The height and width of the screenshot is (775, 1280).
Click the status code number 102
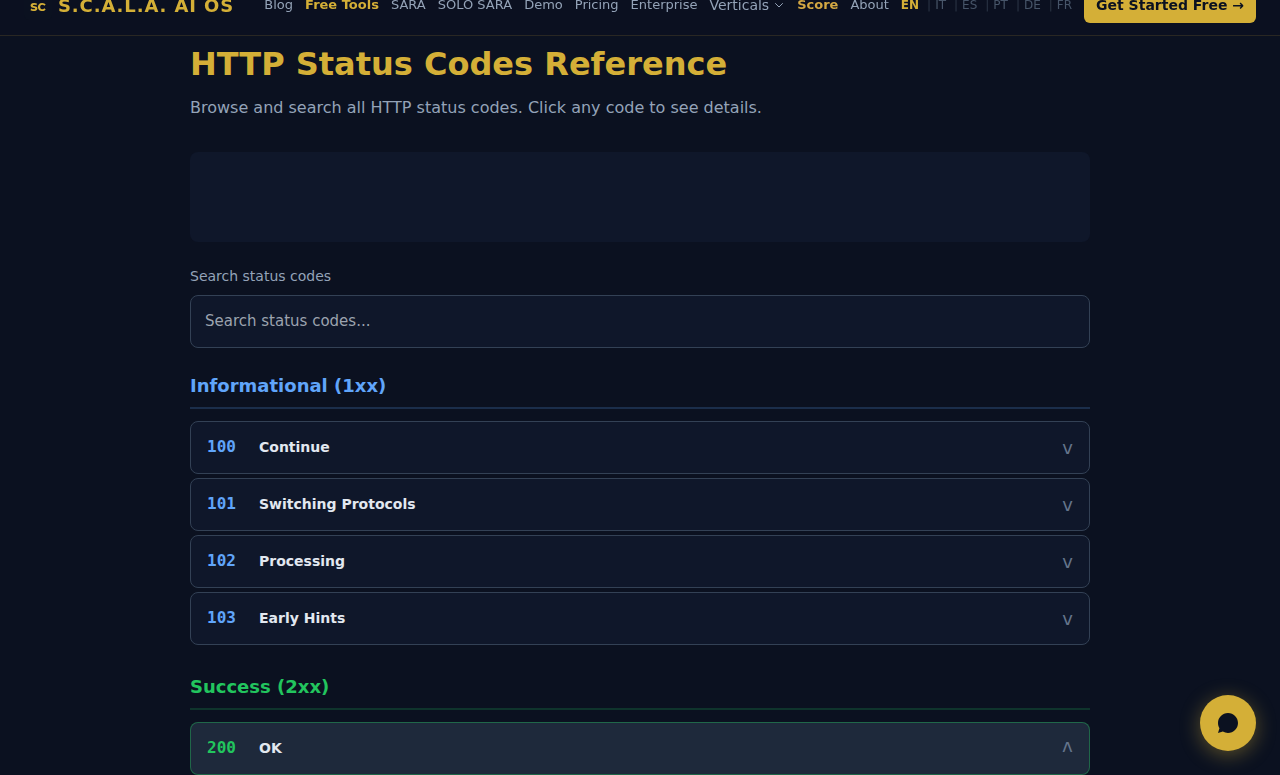pos(221,561)
